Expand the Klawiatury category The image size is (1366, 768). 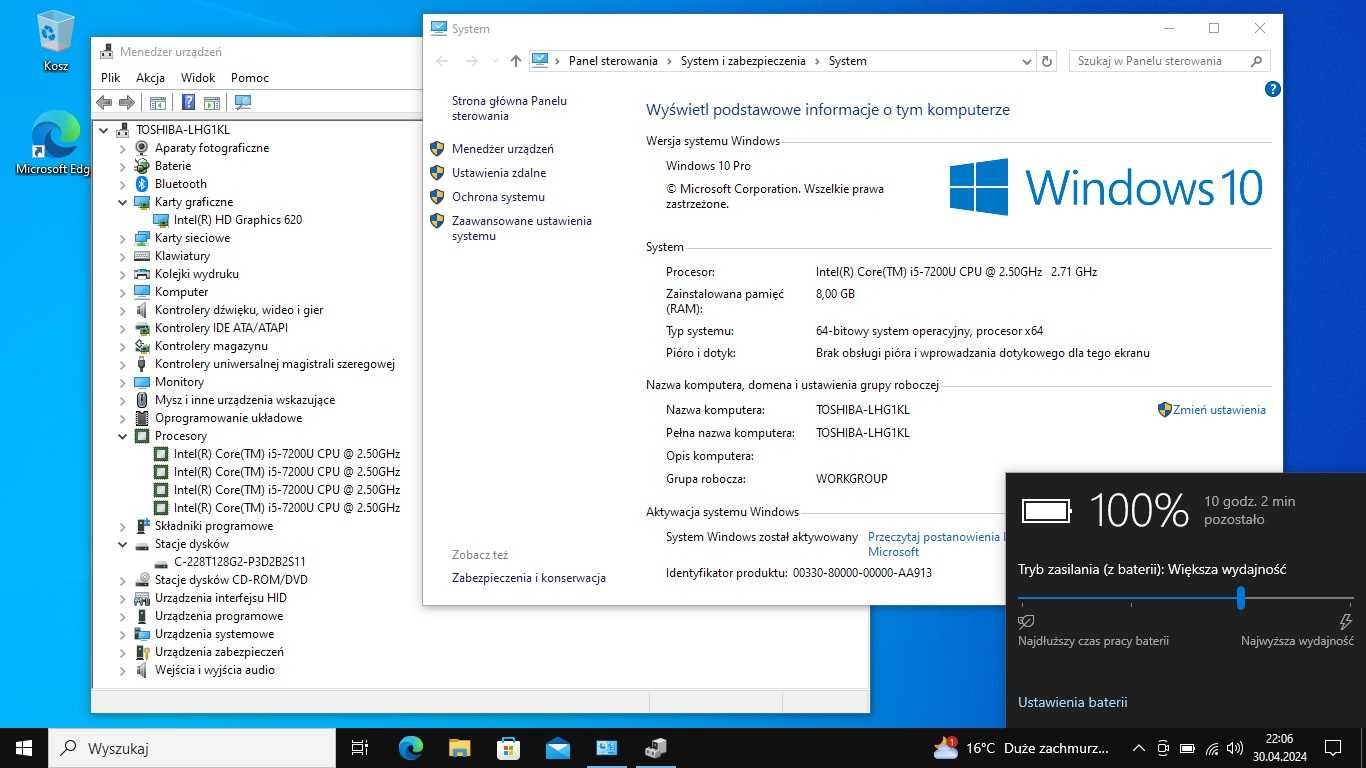(x=123, y=256)
